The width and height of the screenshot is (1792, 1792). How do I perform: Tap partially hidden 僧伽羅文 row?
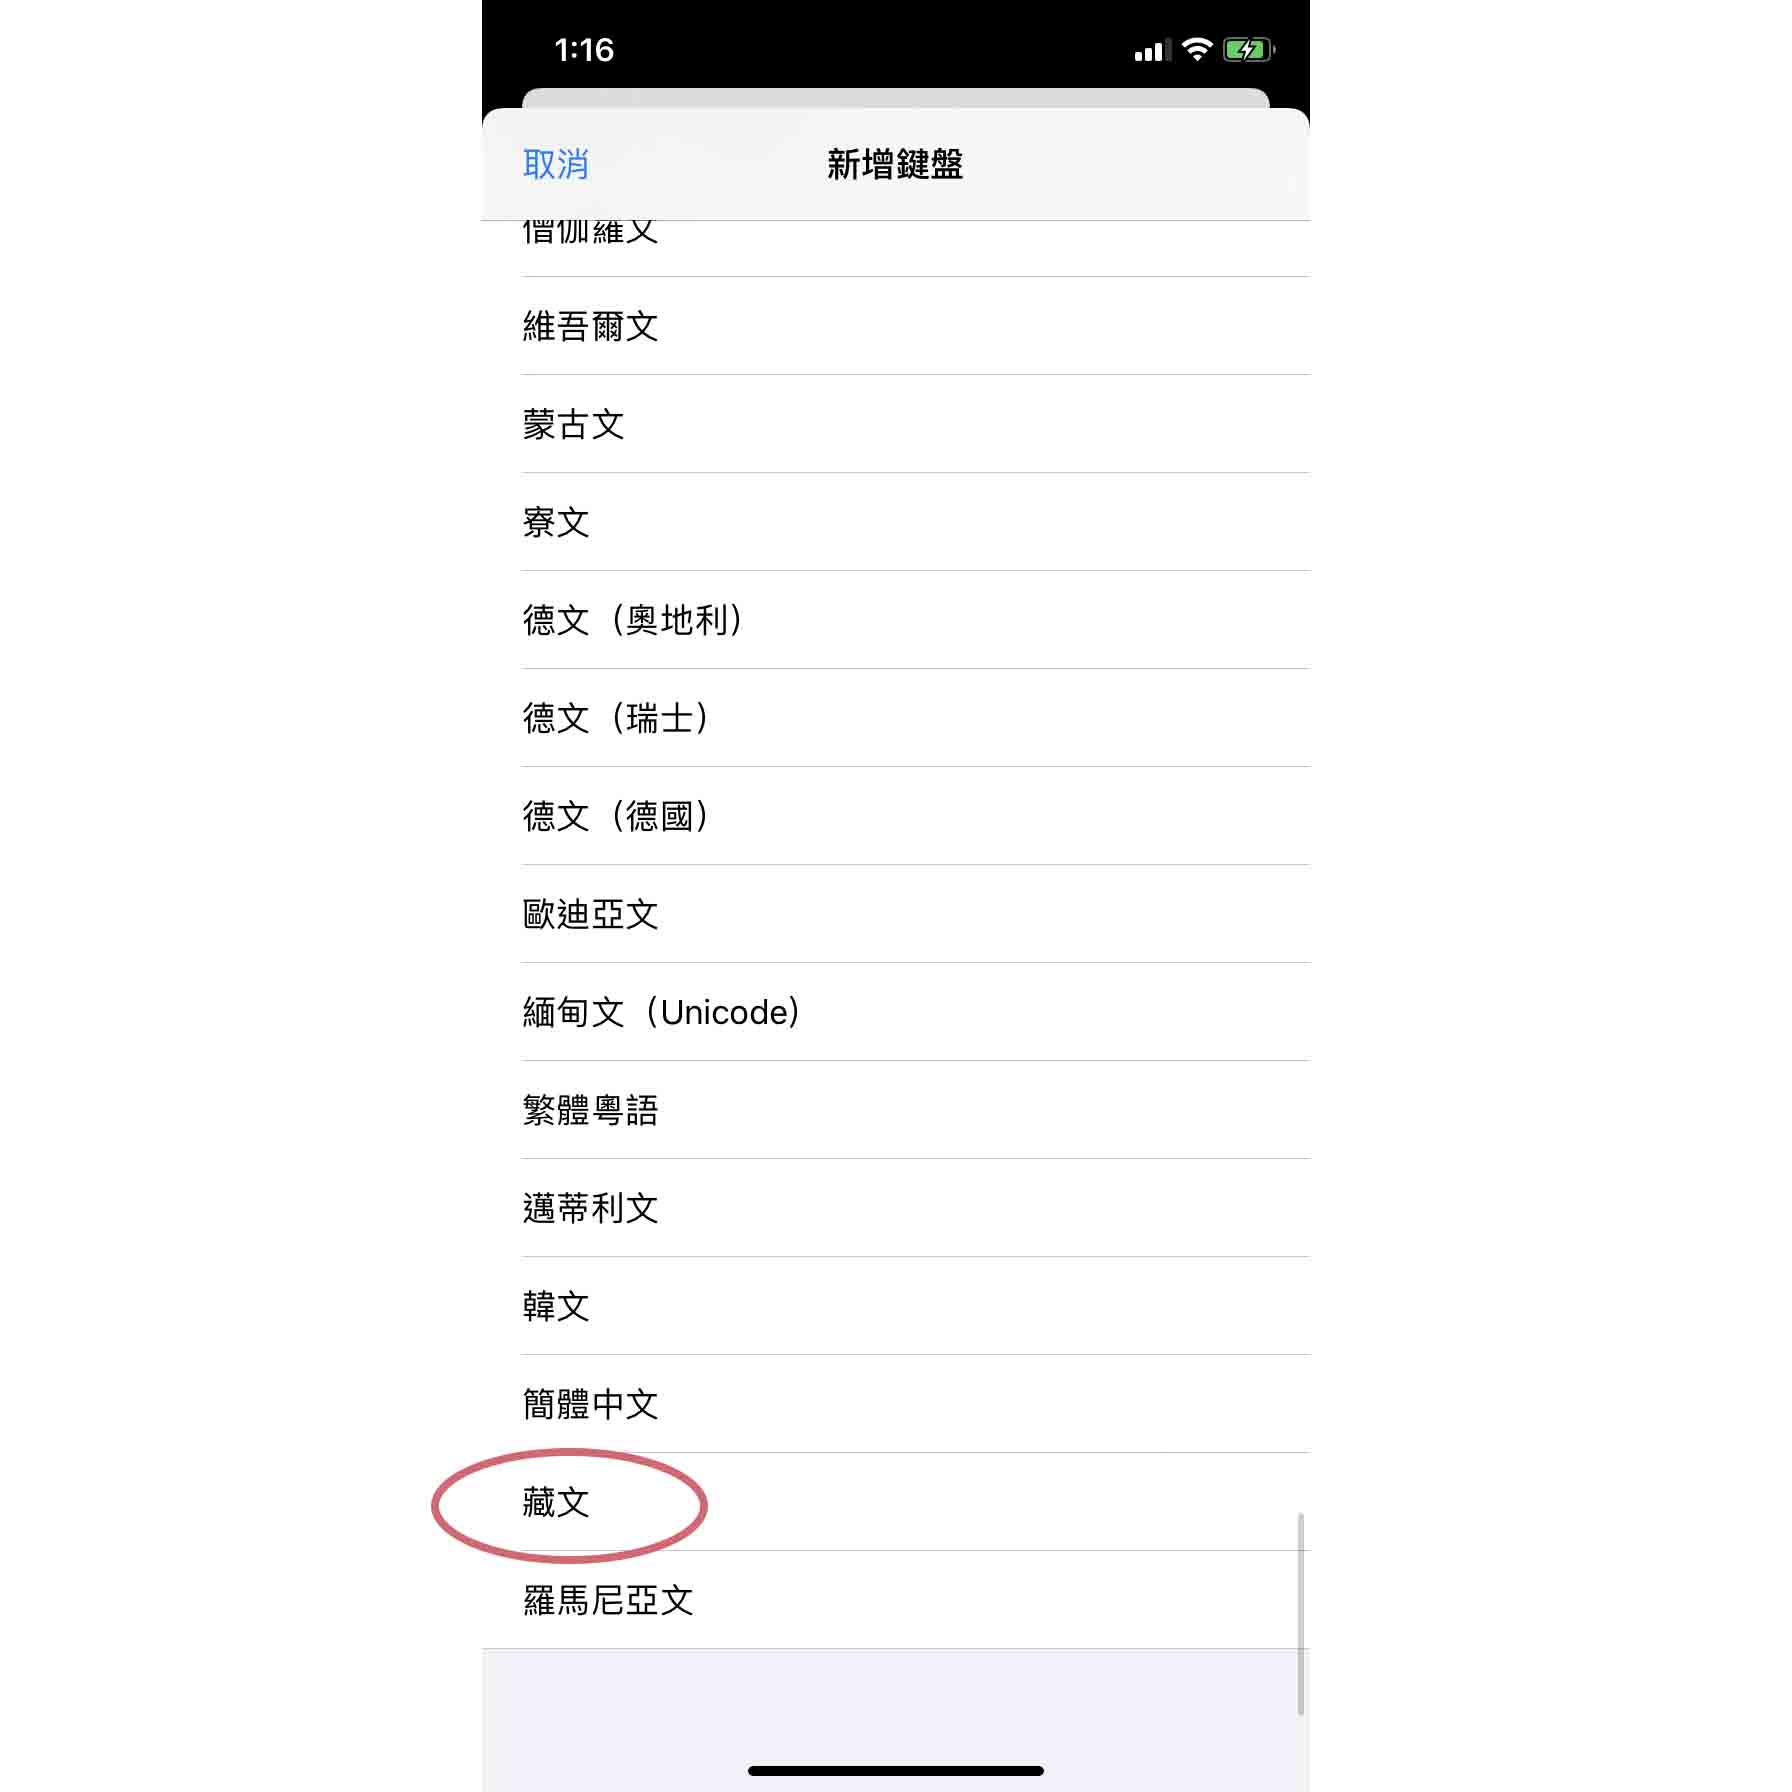(896, 248)
